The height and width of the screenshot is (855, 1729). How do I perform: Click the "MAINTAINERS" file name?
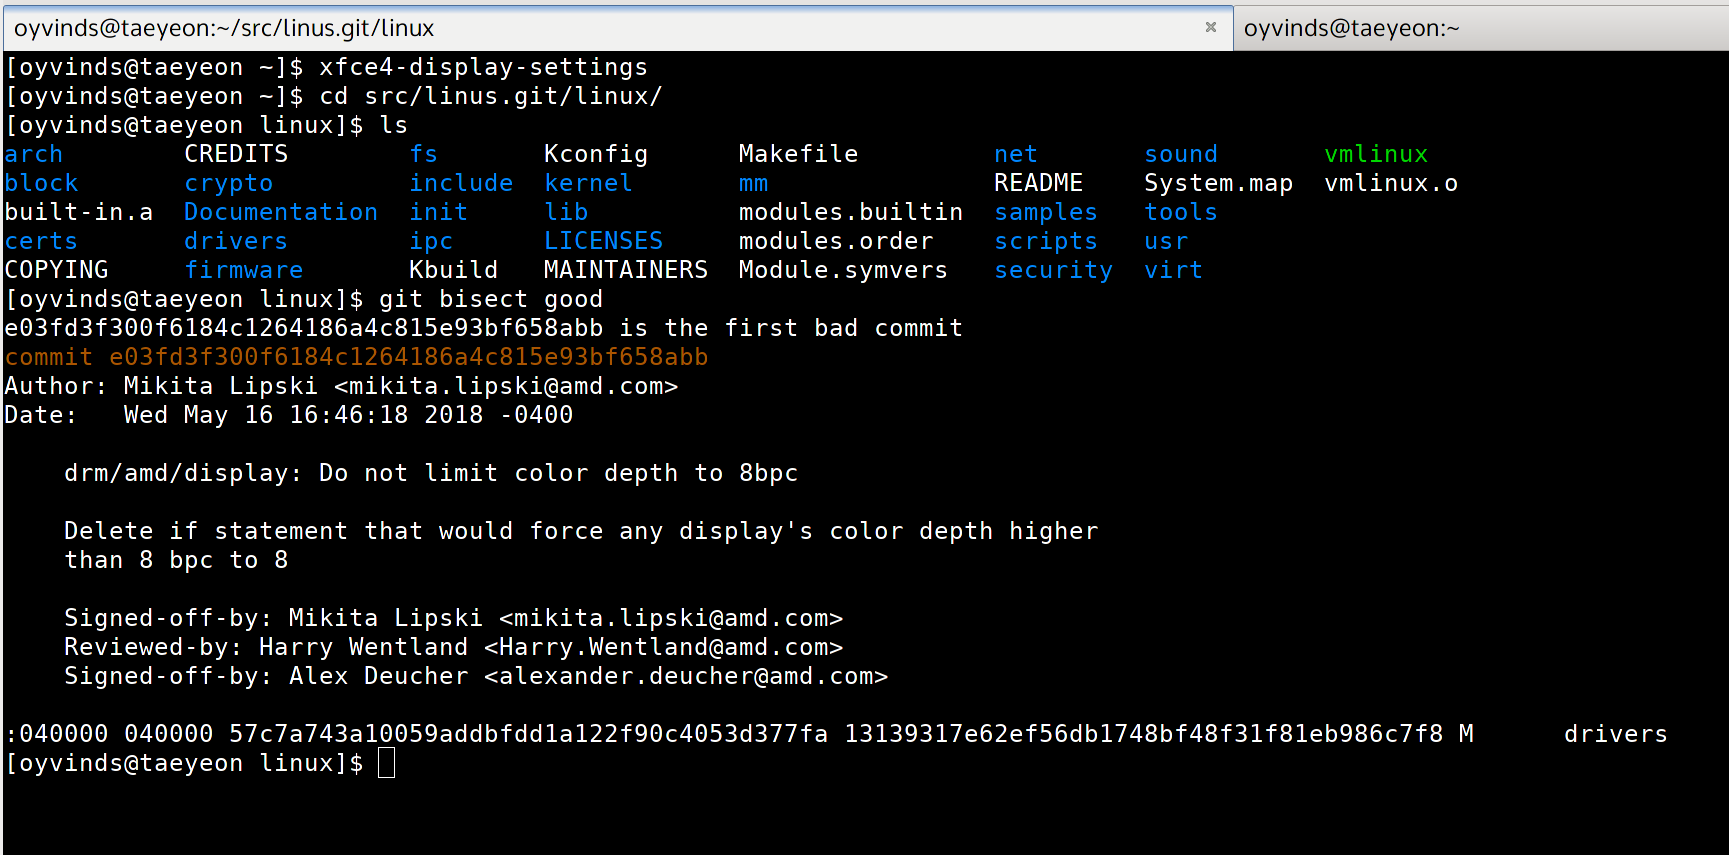coord(625,271)
